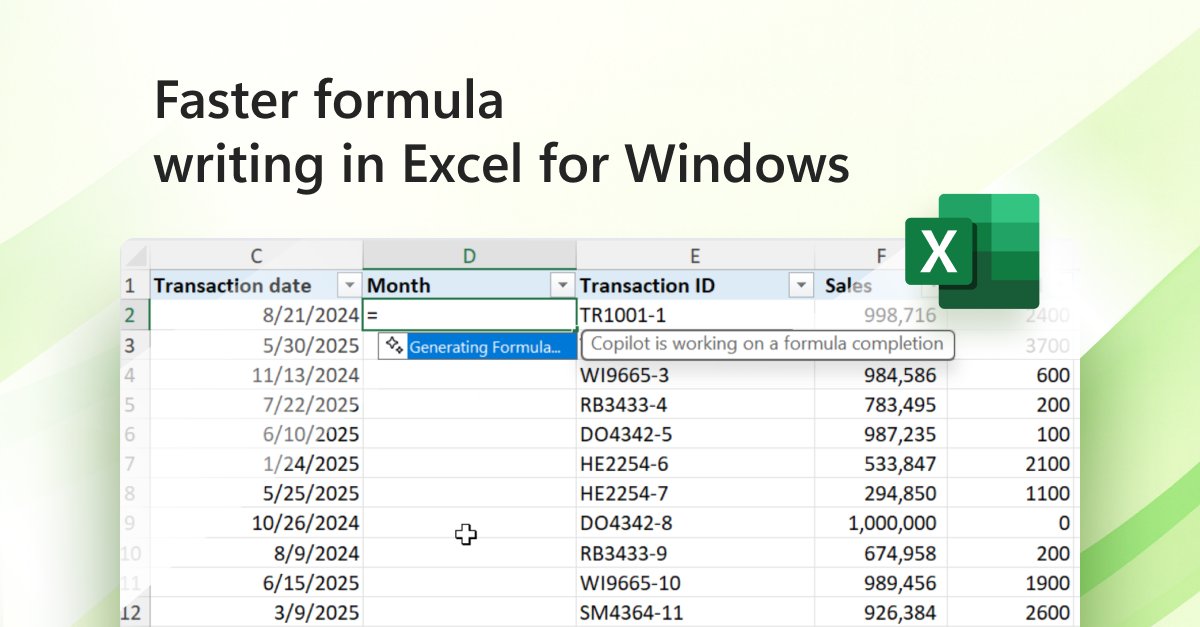
Task: Click empty Month cell beside 10/26/2024
Action: click(x=469, y=523)
